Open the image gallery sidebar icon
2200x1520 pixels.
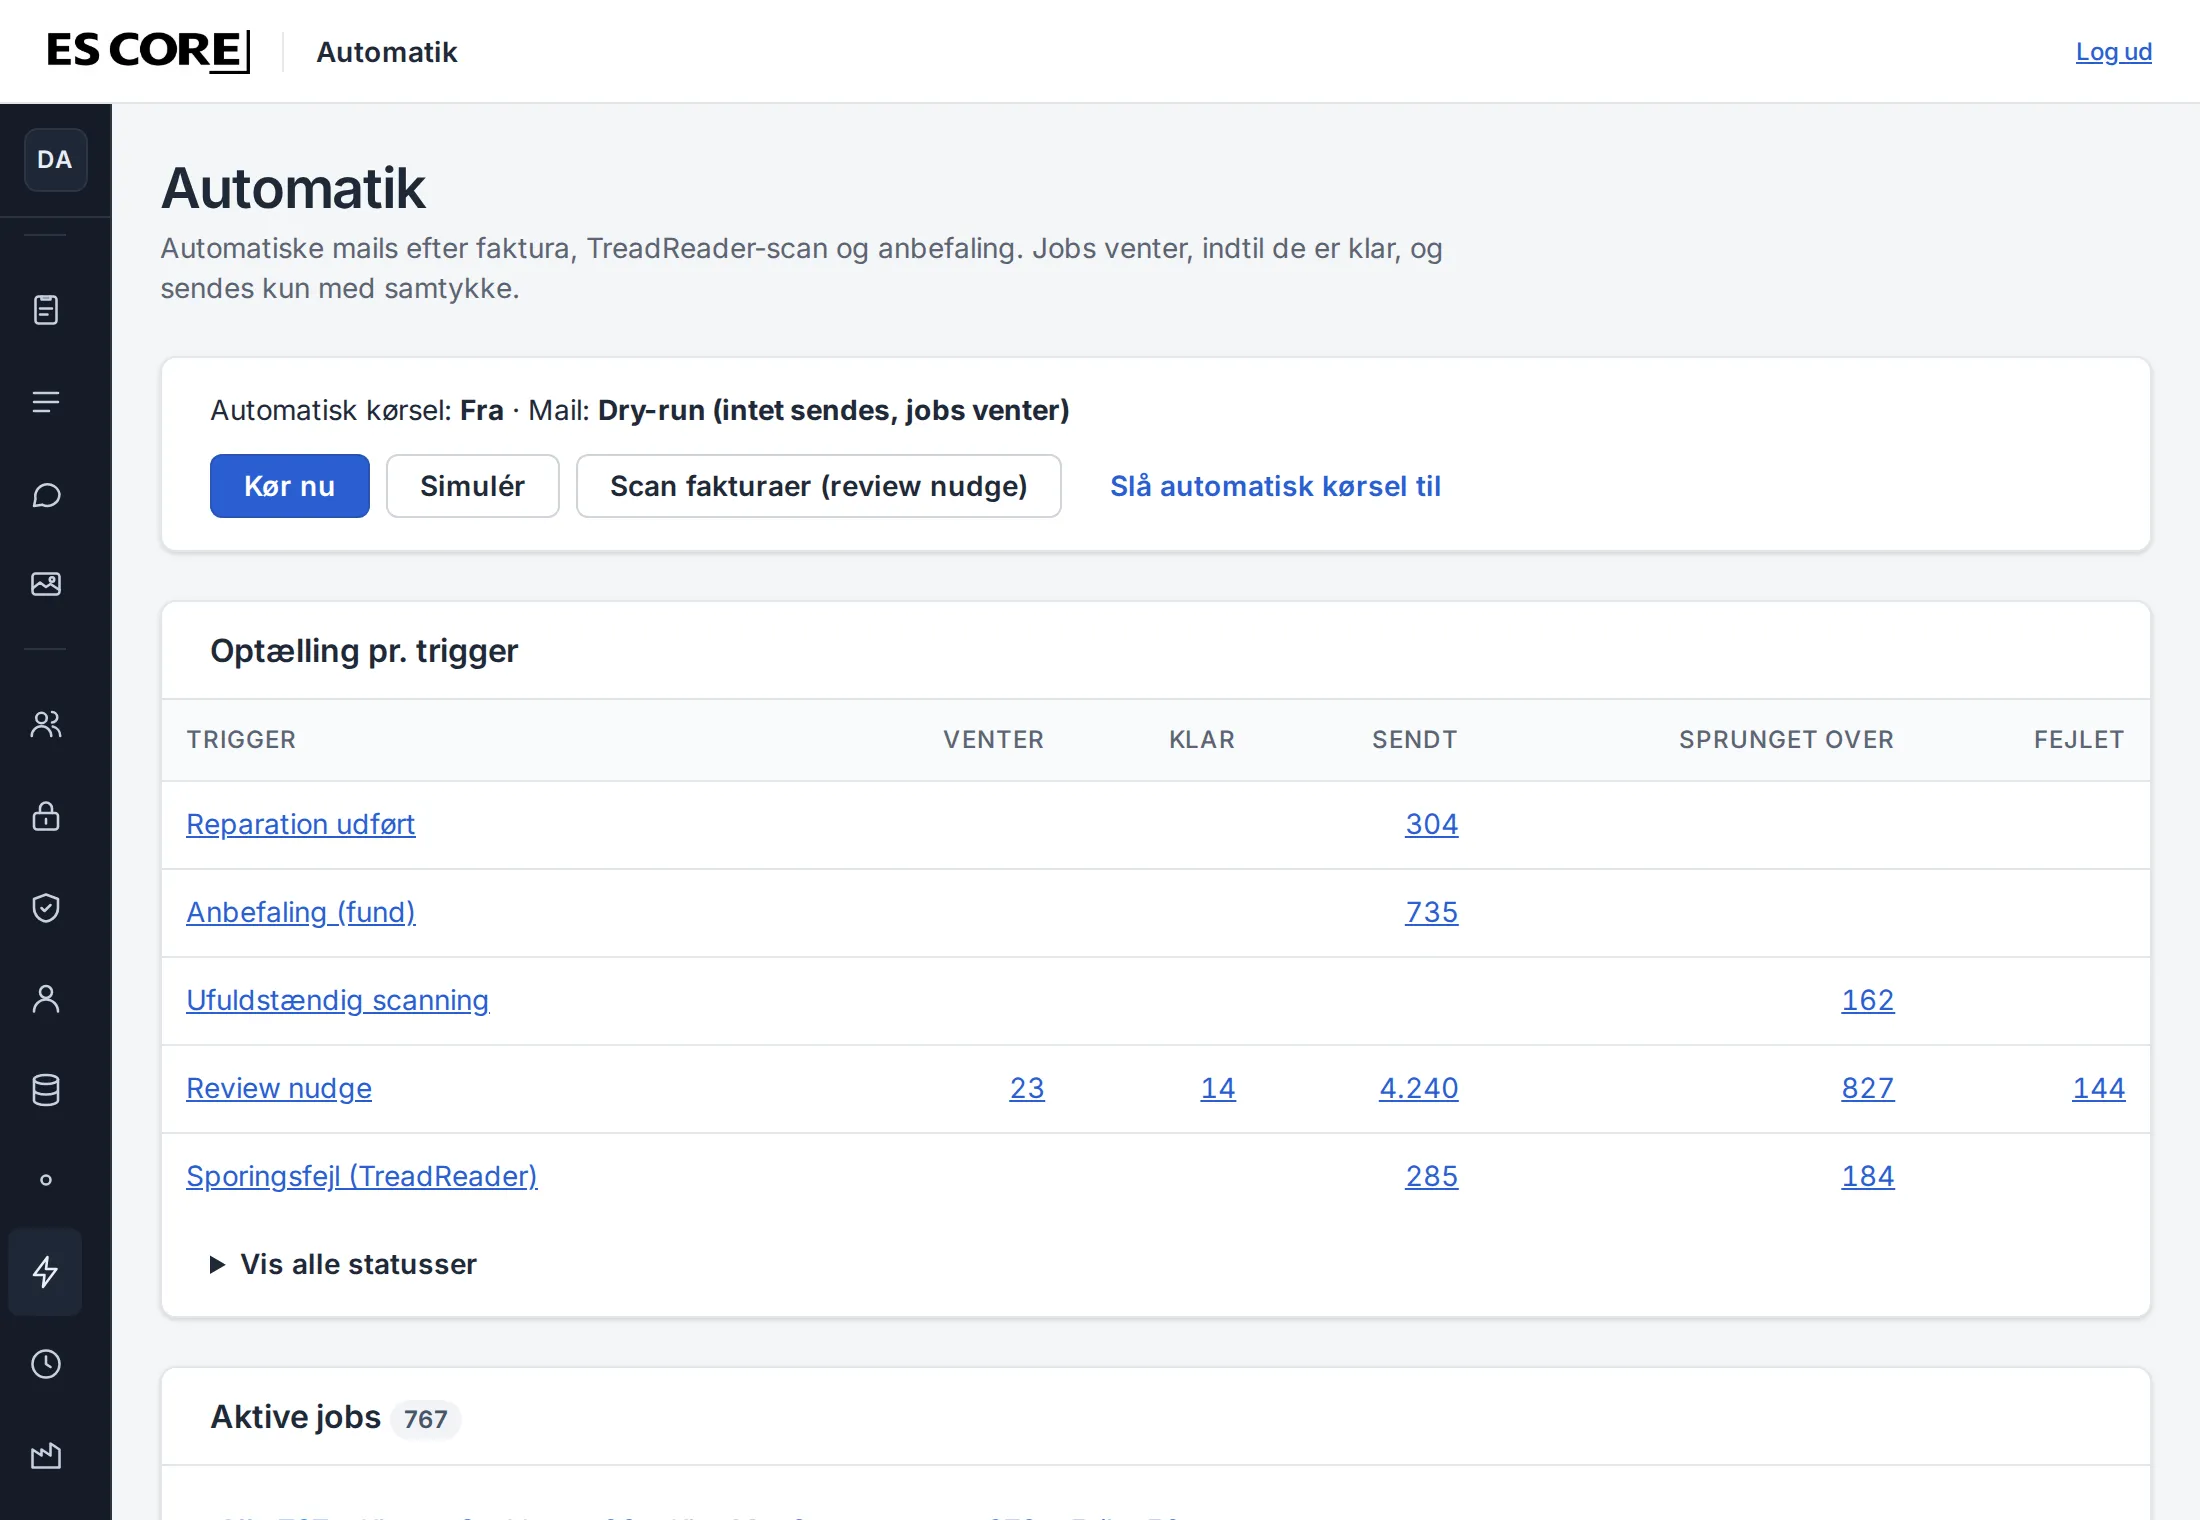pyautogui.click(x=46, y=584)
